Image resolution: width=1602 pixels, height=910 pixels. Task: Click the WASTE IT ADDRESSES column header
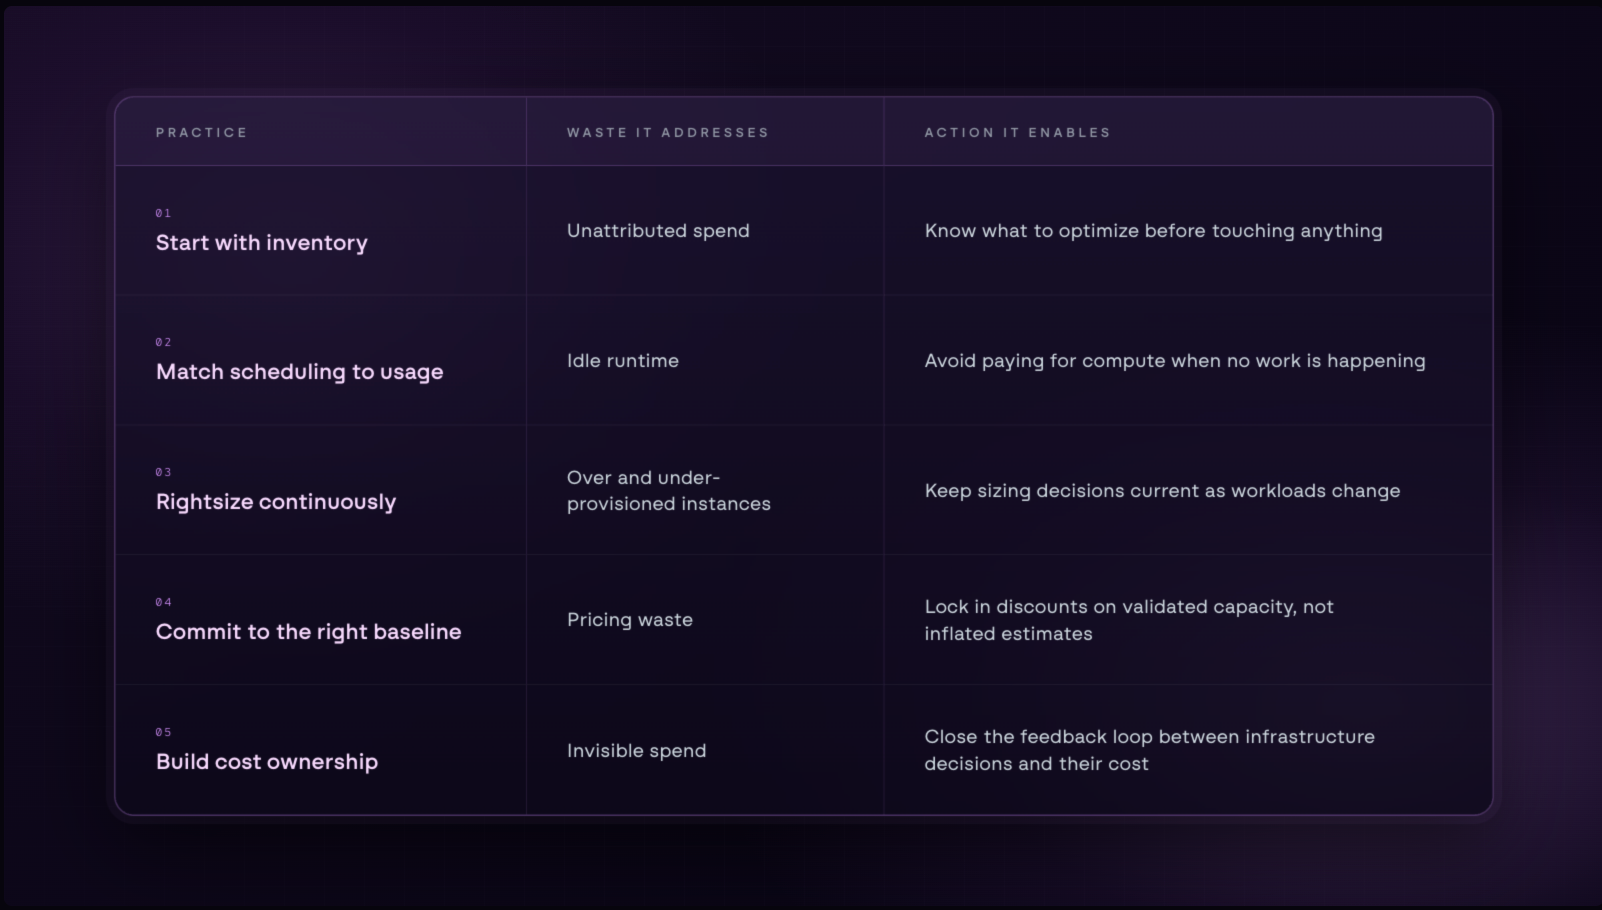(667, 132)
